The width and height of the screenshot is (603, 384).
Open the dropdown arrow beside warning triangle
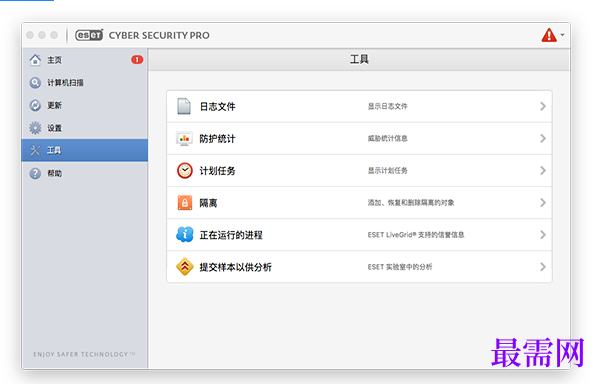[563, 35]
